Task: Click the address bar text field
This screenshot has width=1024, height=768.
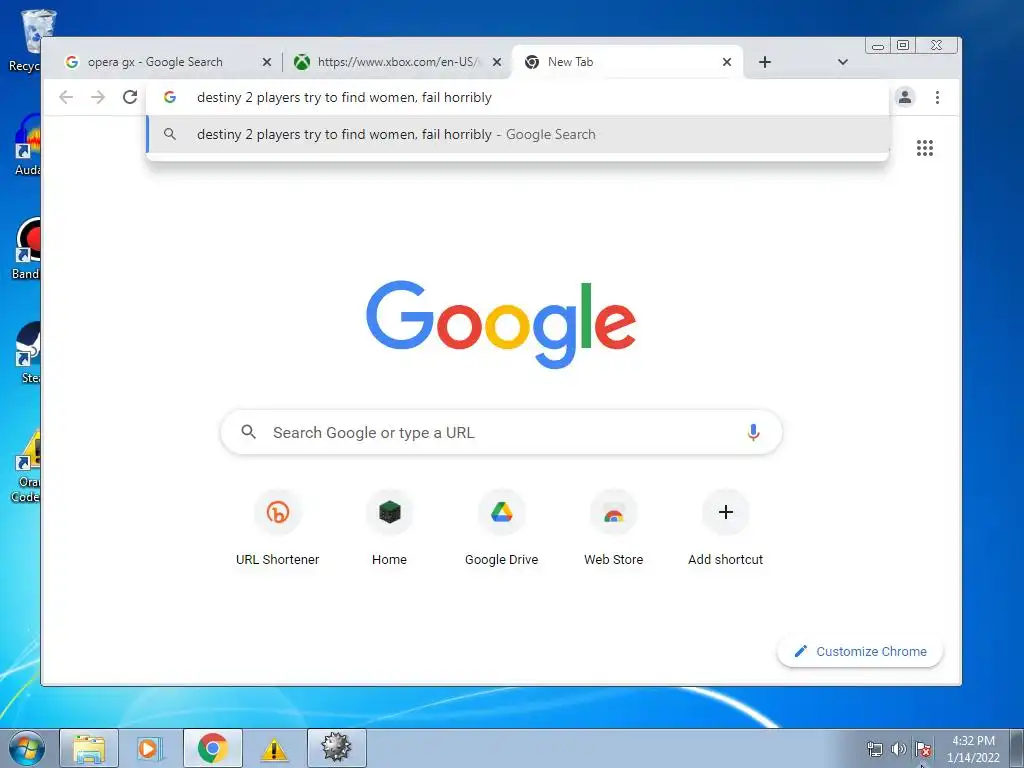Action: pyautogui.click(x=517, y=97)
